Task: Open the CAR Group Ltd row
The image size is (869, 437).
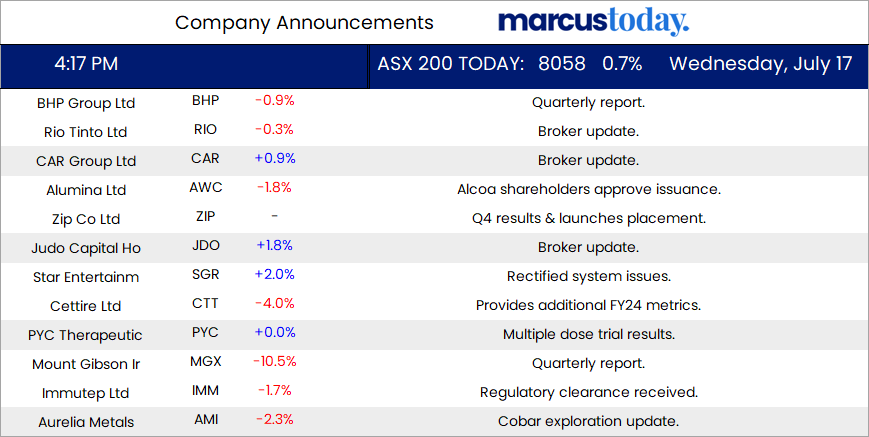Action: [x=86, y=161]
